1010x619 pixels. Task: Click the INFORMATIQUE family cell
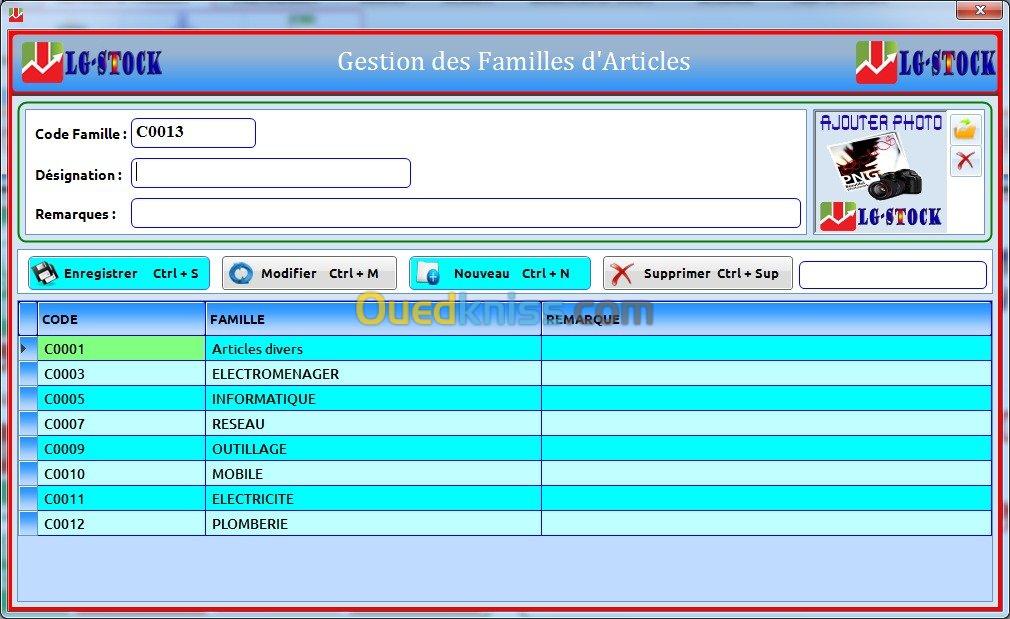[373, 399]
